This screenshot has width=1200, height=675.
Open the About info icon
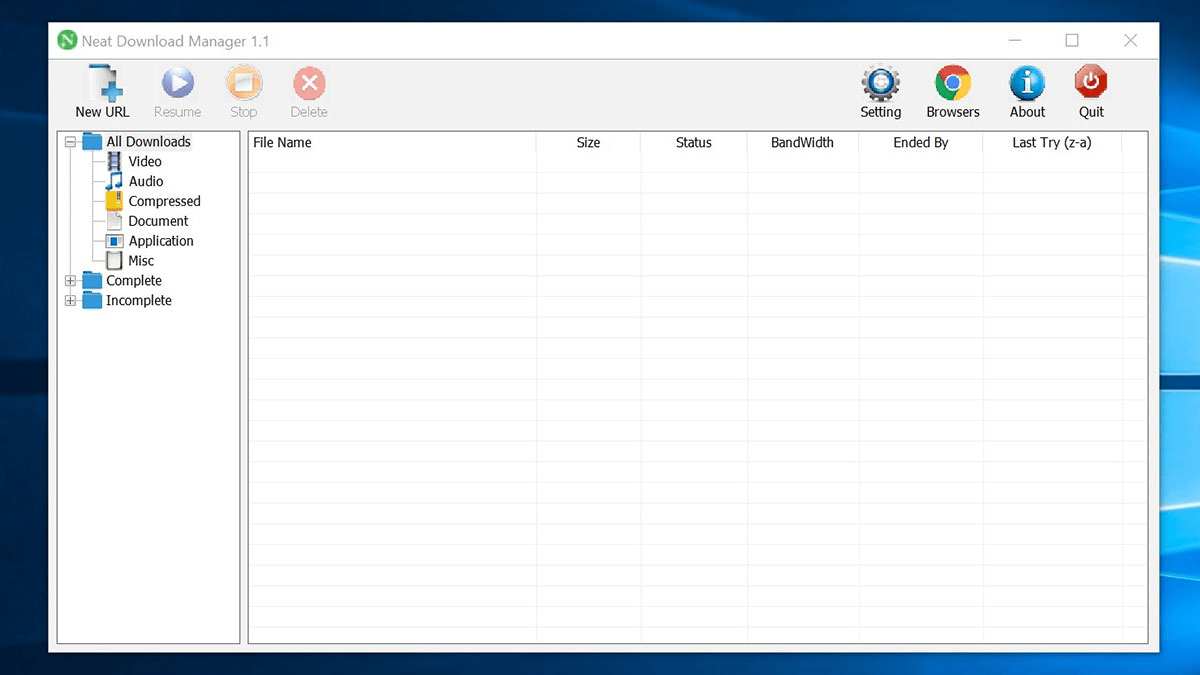1027,84
